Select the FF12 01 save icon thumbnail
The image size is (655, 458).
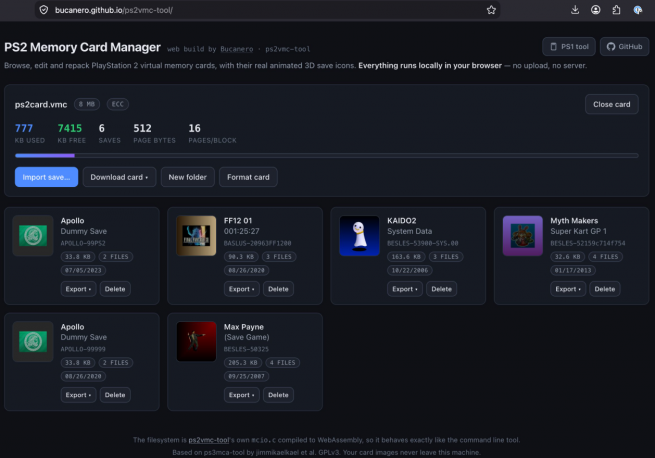tap(196, 236)
